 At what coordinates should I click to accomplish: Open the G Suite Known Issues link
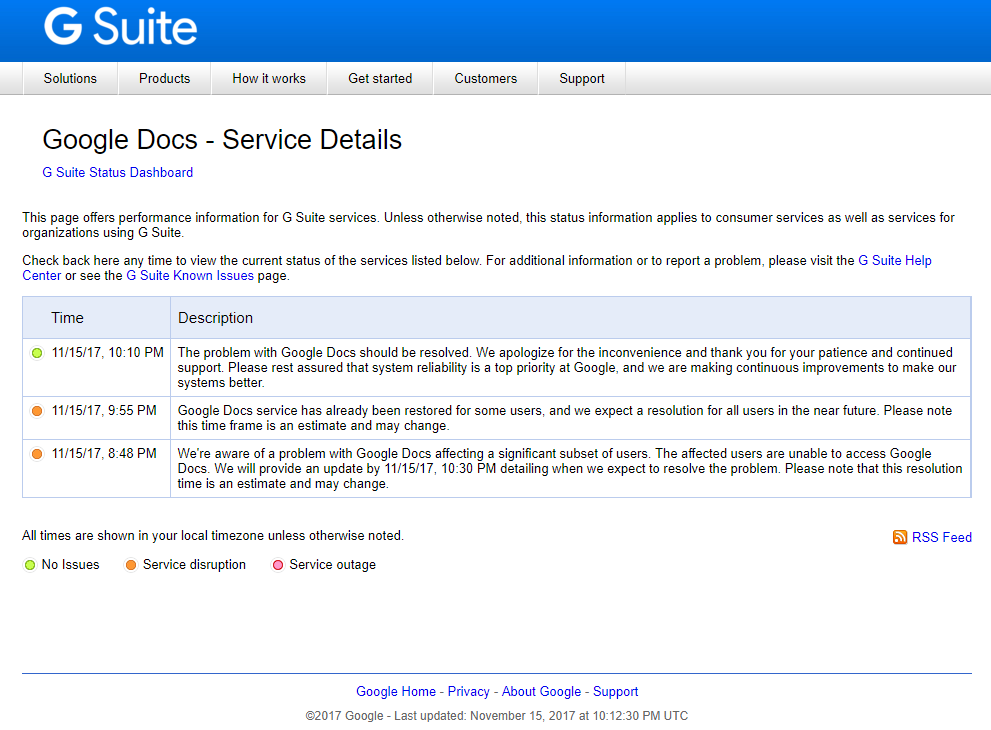tap(190, 276)
